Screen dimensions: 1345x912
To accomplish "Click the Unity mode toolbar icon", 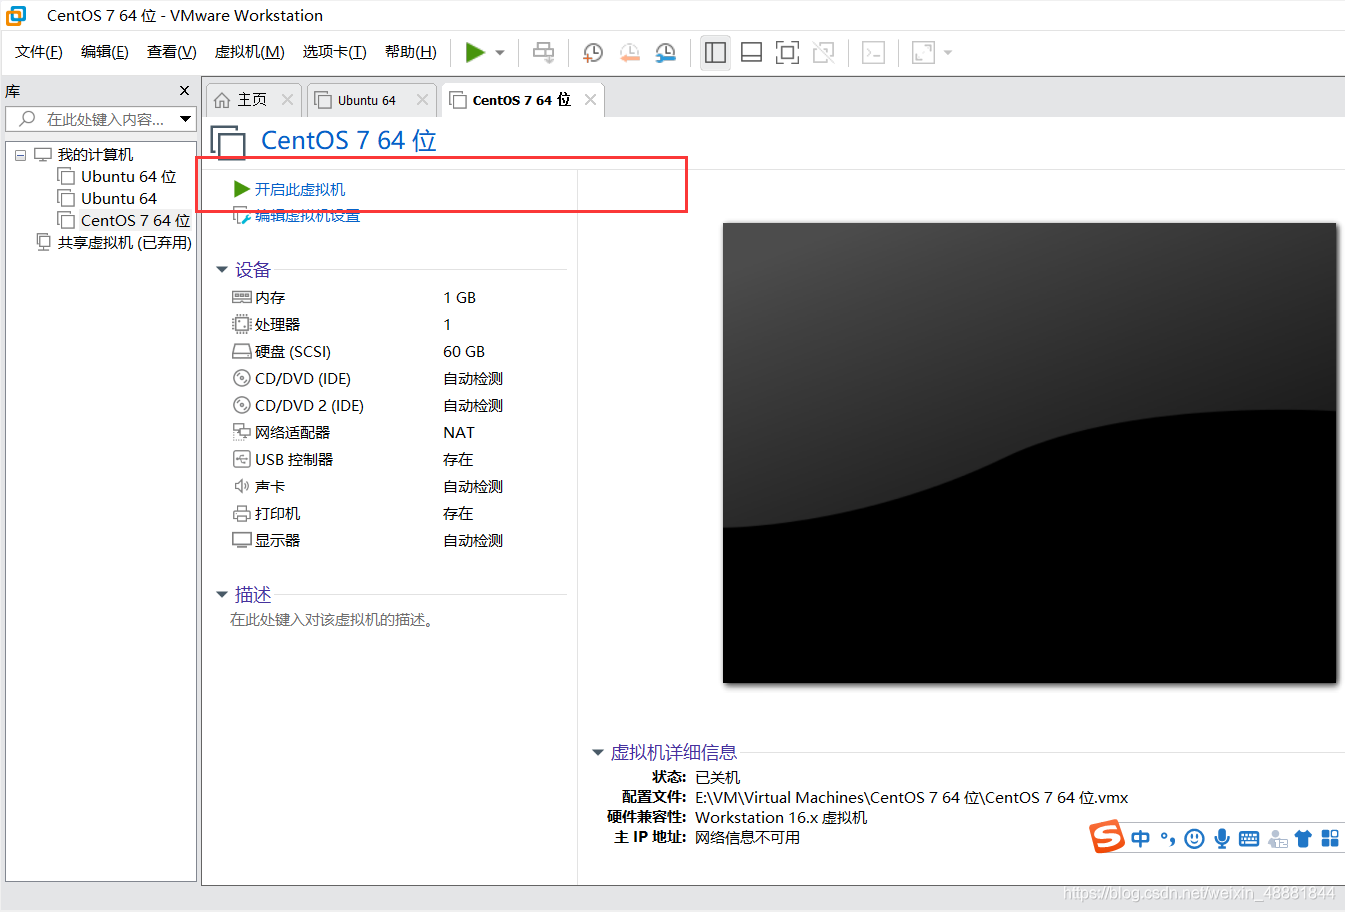I will point(823,52).
